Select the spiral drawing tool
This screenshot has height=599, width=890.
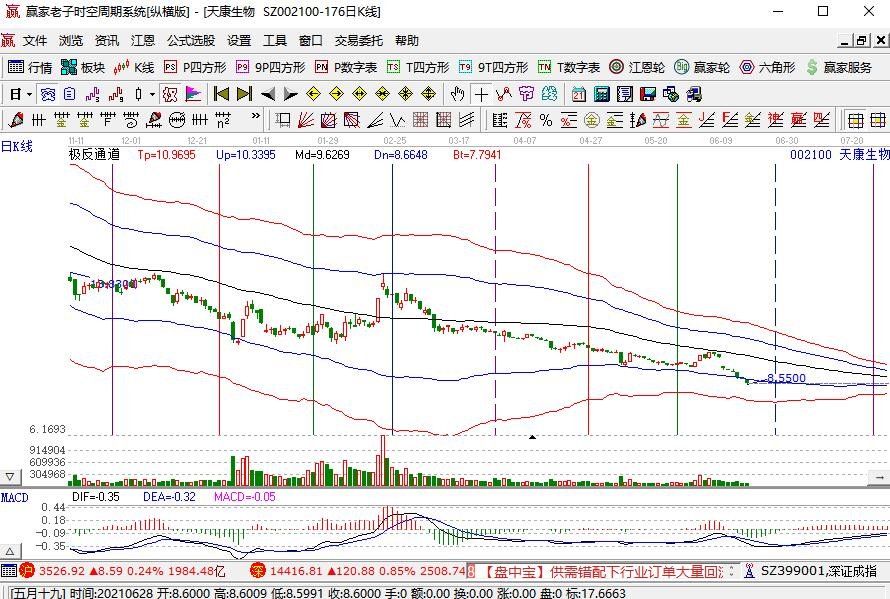tap(131, 120)
